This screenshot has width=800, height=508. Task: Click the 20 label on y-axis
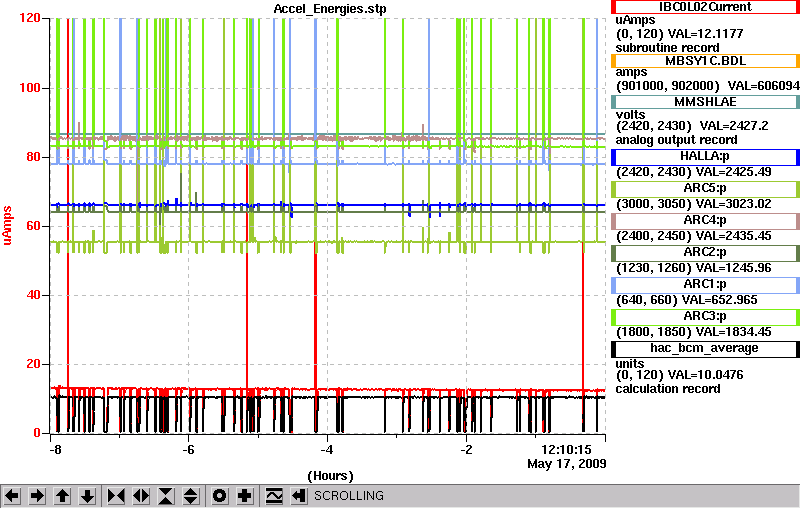(x=33, y=364)
